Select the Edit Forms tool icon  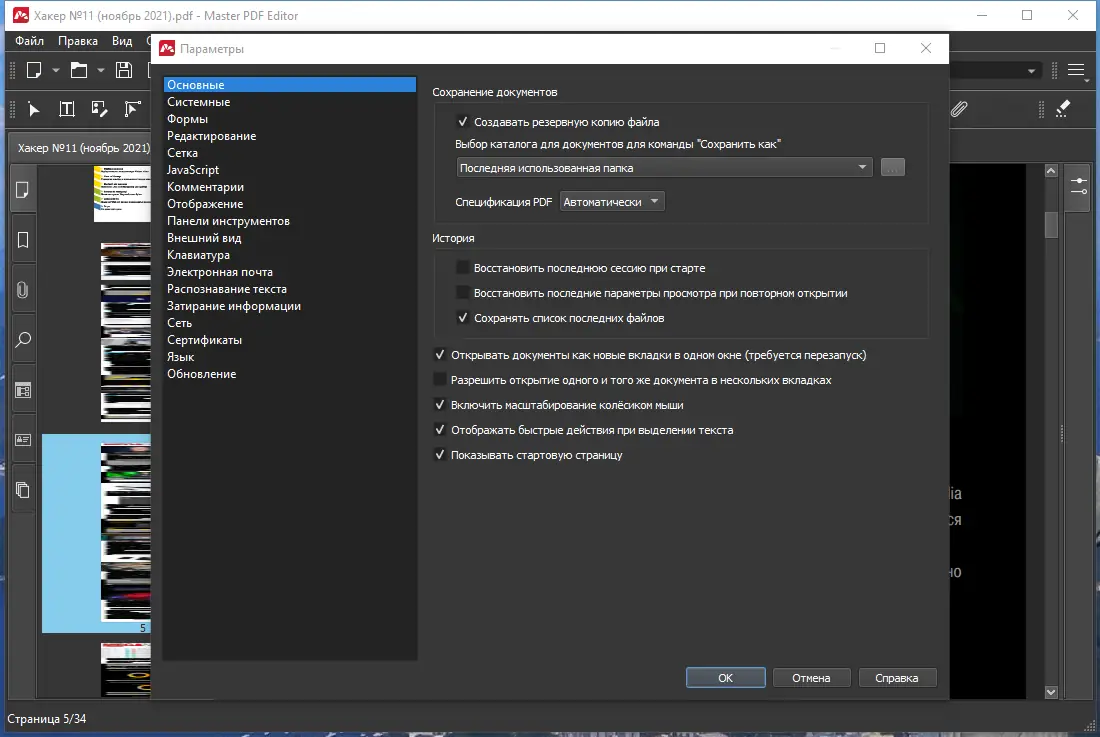coord(132,109)
